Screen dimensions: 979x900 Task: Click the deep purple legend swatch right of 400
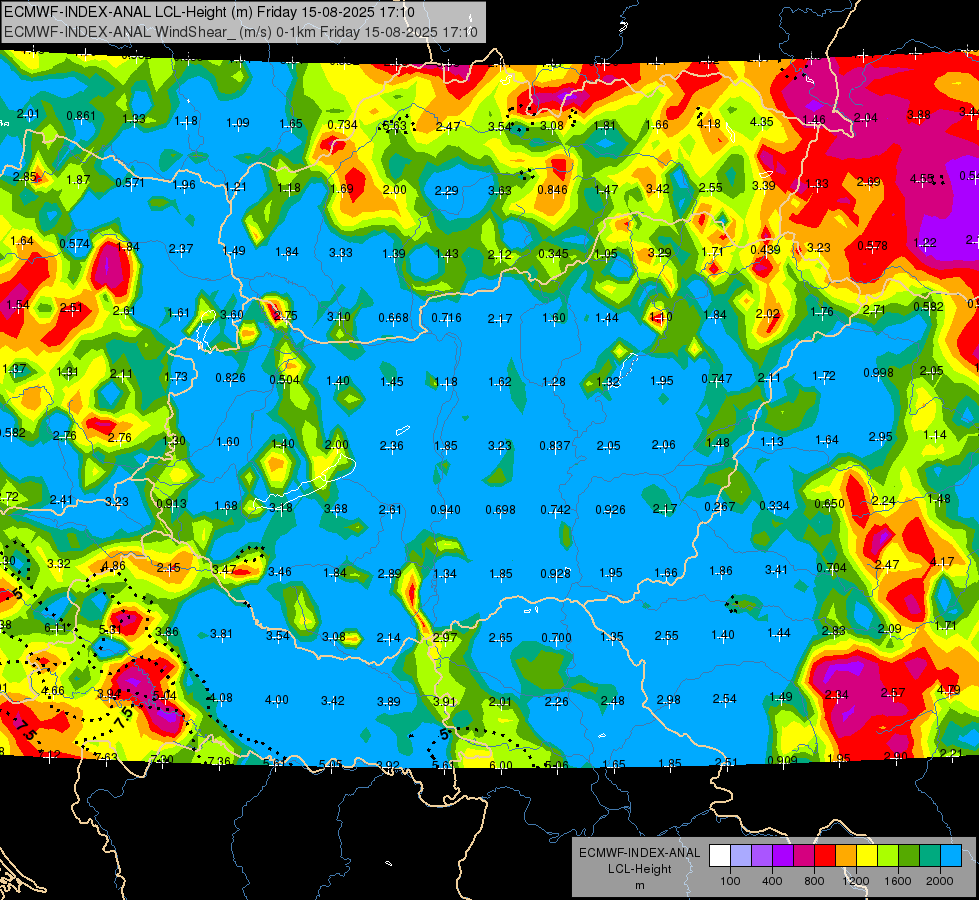pyautogui.click(x=783, y=856)
